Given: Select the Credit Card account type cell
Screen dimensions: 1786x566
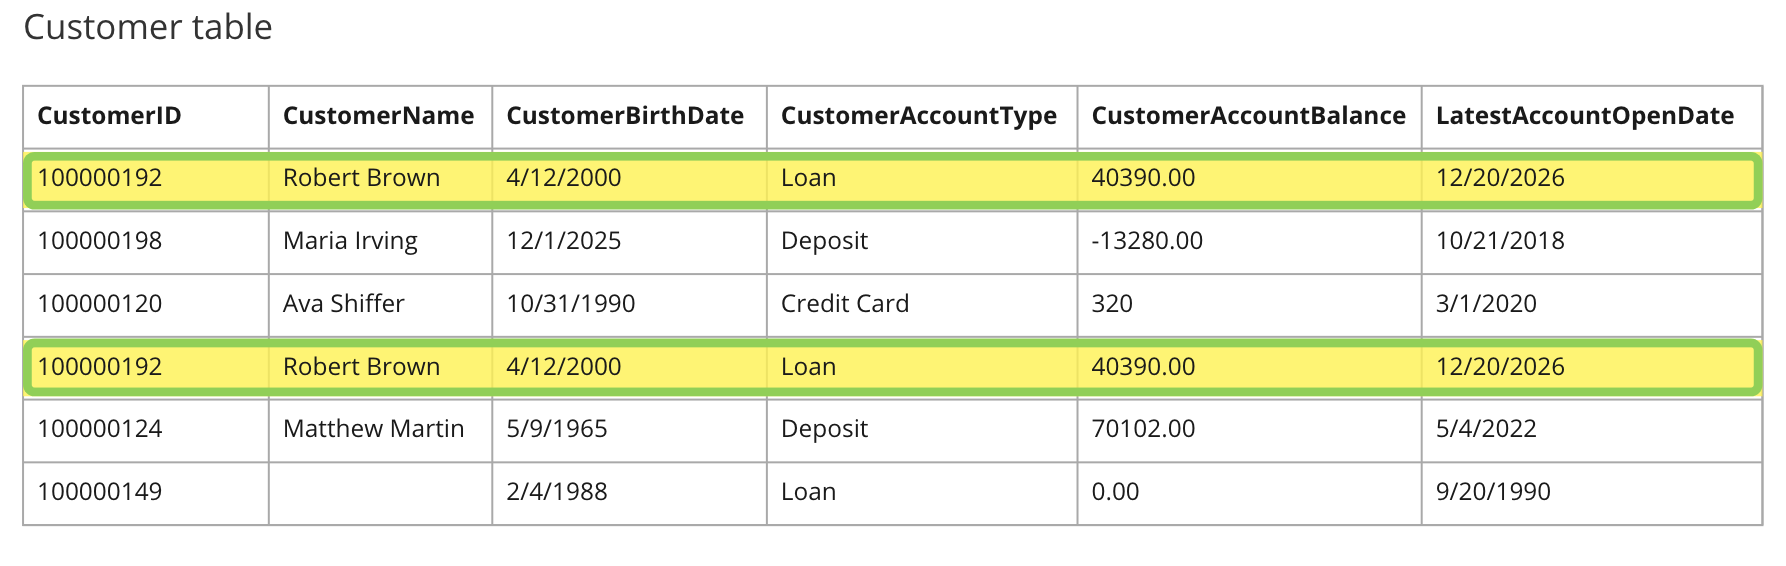Looking at the screenshot, I should [922, 304].
